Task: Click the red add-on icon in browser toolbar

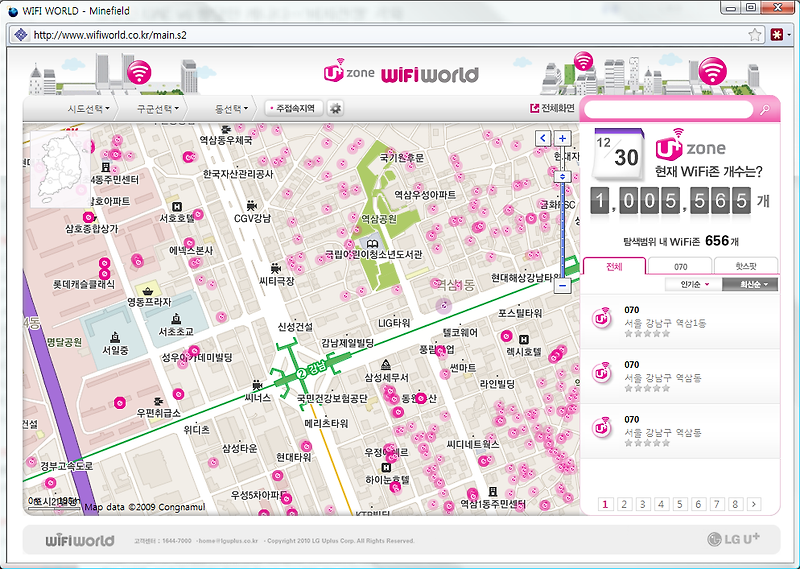Action: click(x=777, y=35)
